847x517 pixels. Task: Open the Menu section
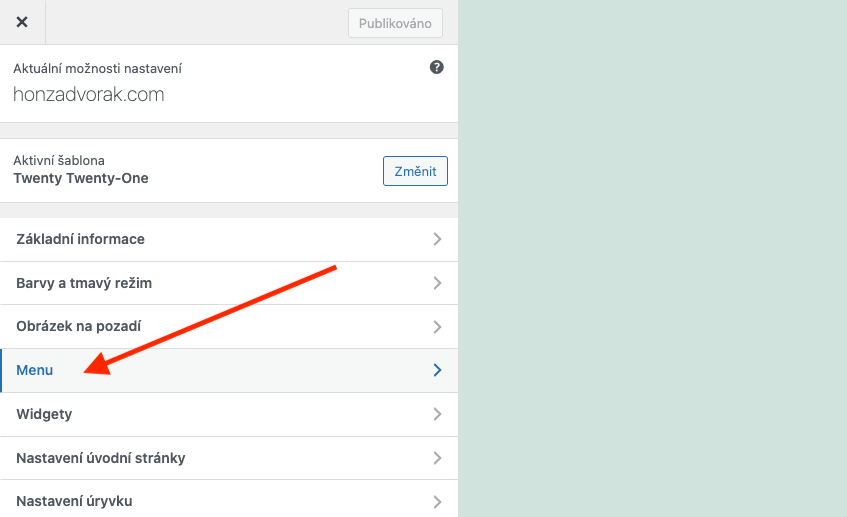tap(229, 371)
